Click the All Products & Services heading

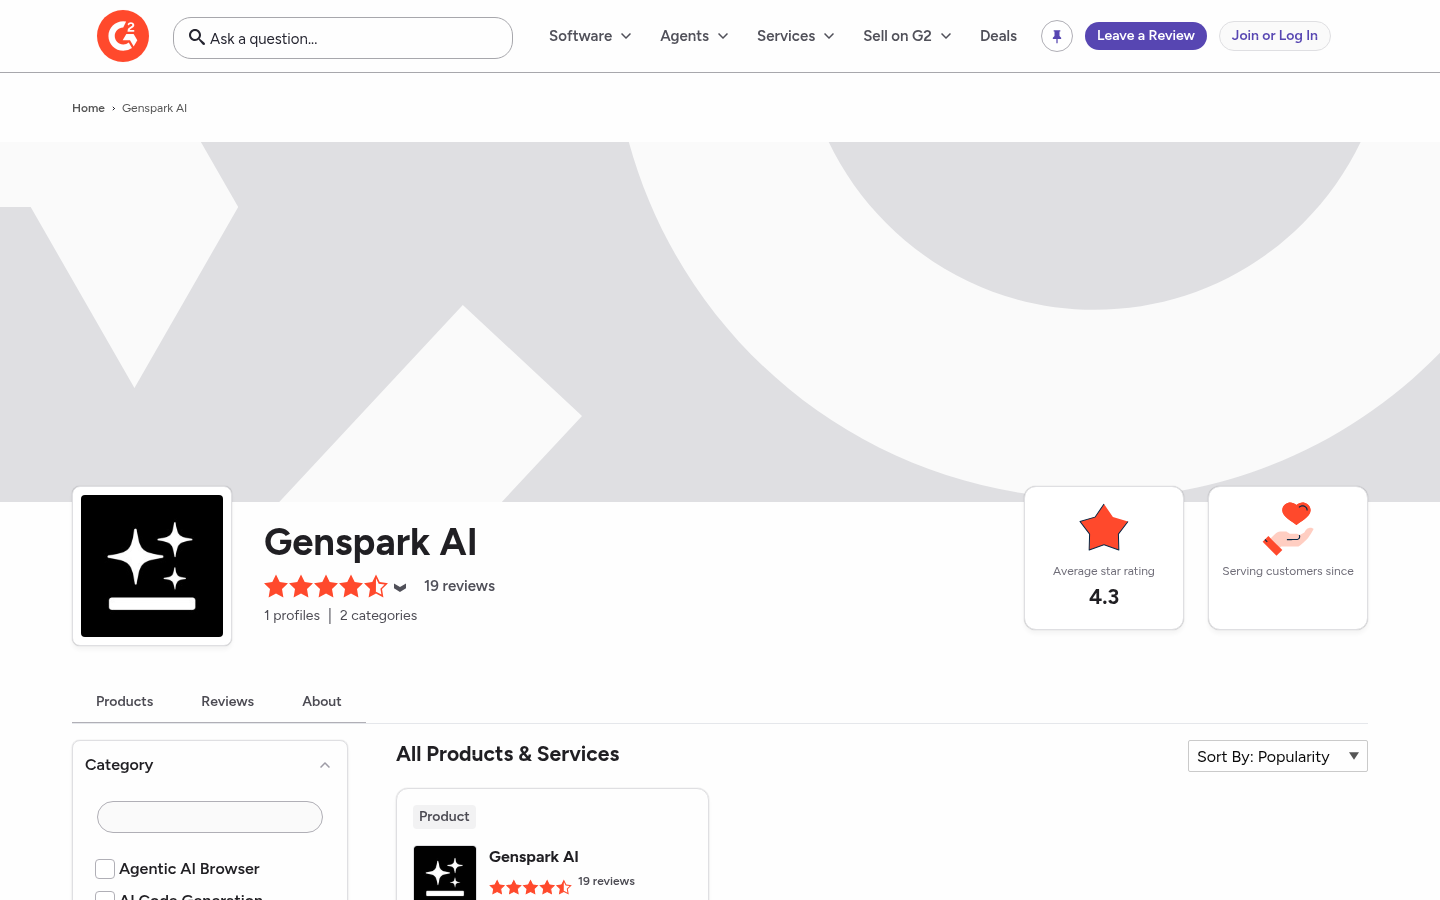coord(508,754)
